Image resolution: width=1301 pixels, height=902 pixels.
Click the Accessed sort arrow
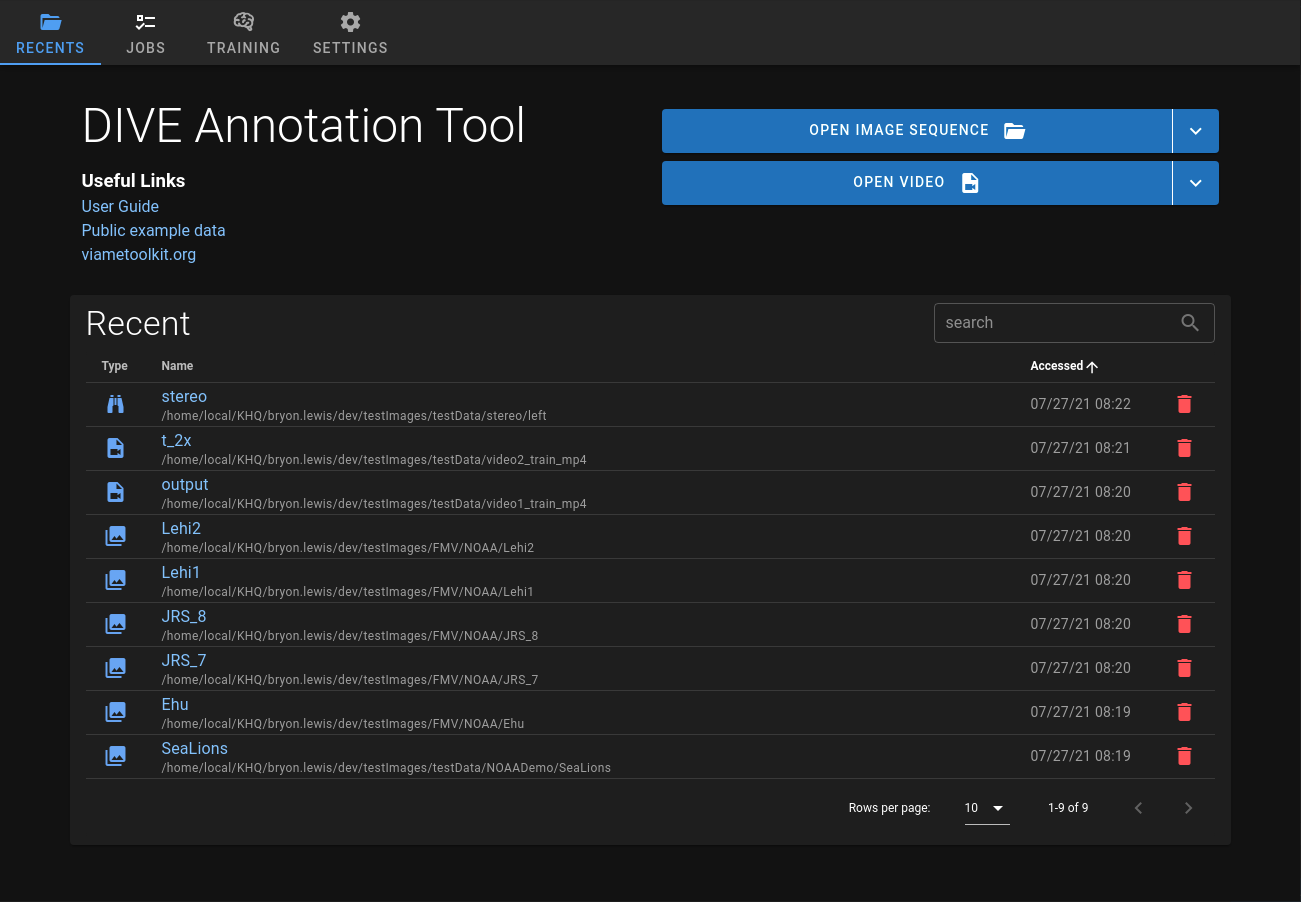tap(1092, 366)
